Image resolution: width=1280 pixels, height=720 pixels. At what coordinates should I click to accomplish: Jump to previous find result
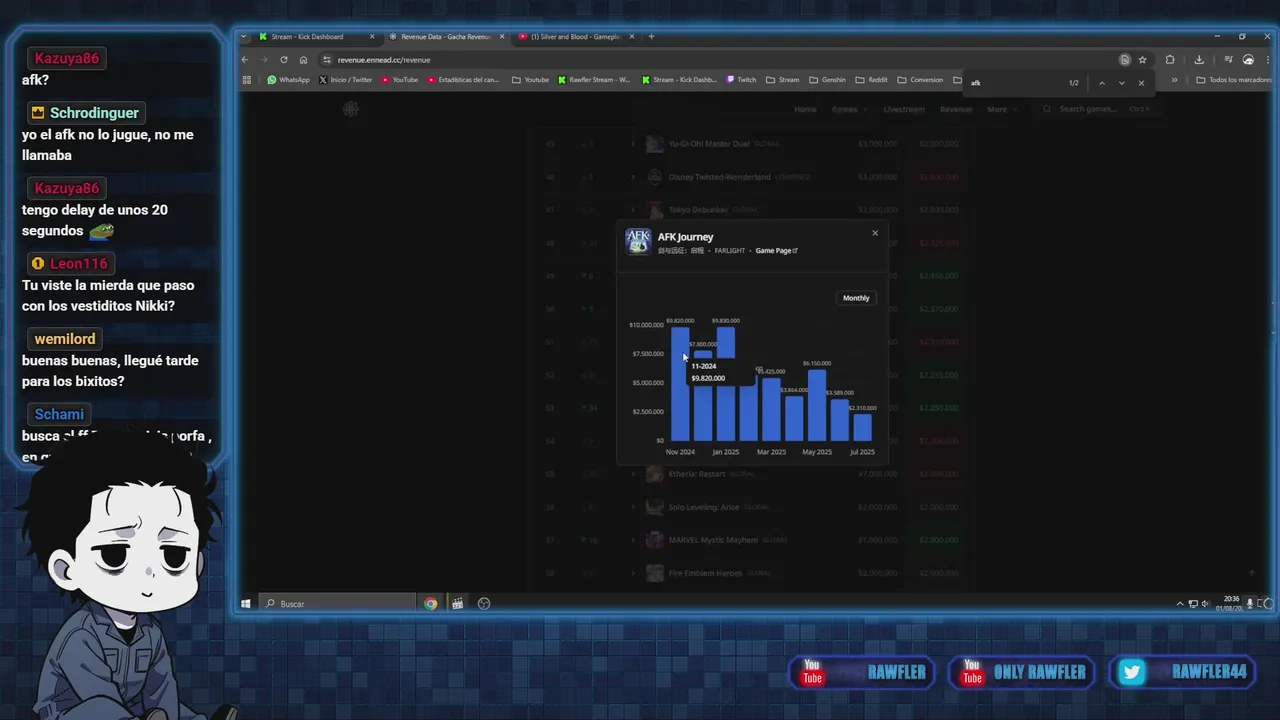1102,83
